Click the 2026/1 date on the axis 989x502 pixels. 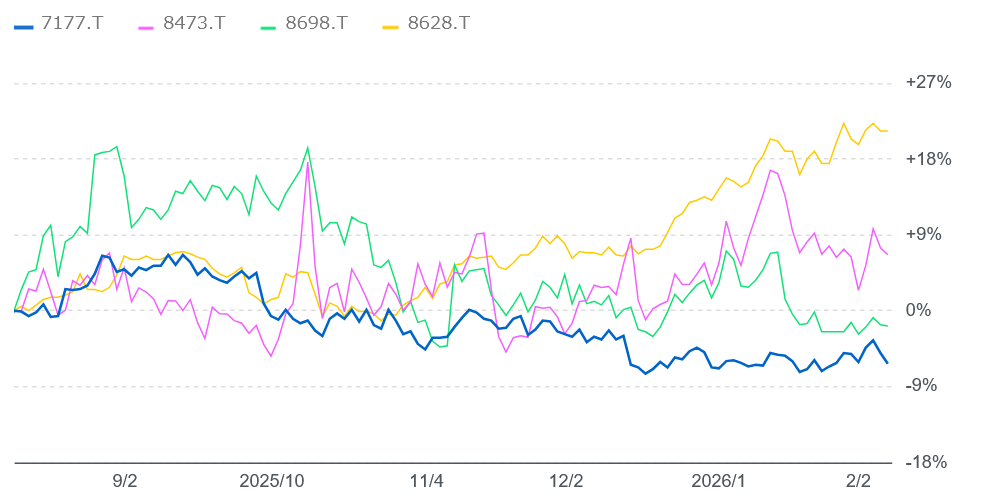point(719,481)
